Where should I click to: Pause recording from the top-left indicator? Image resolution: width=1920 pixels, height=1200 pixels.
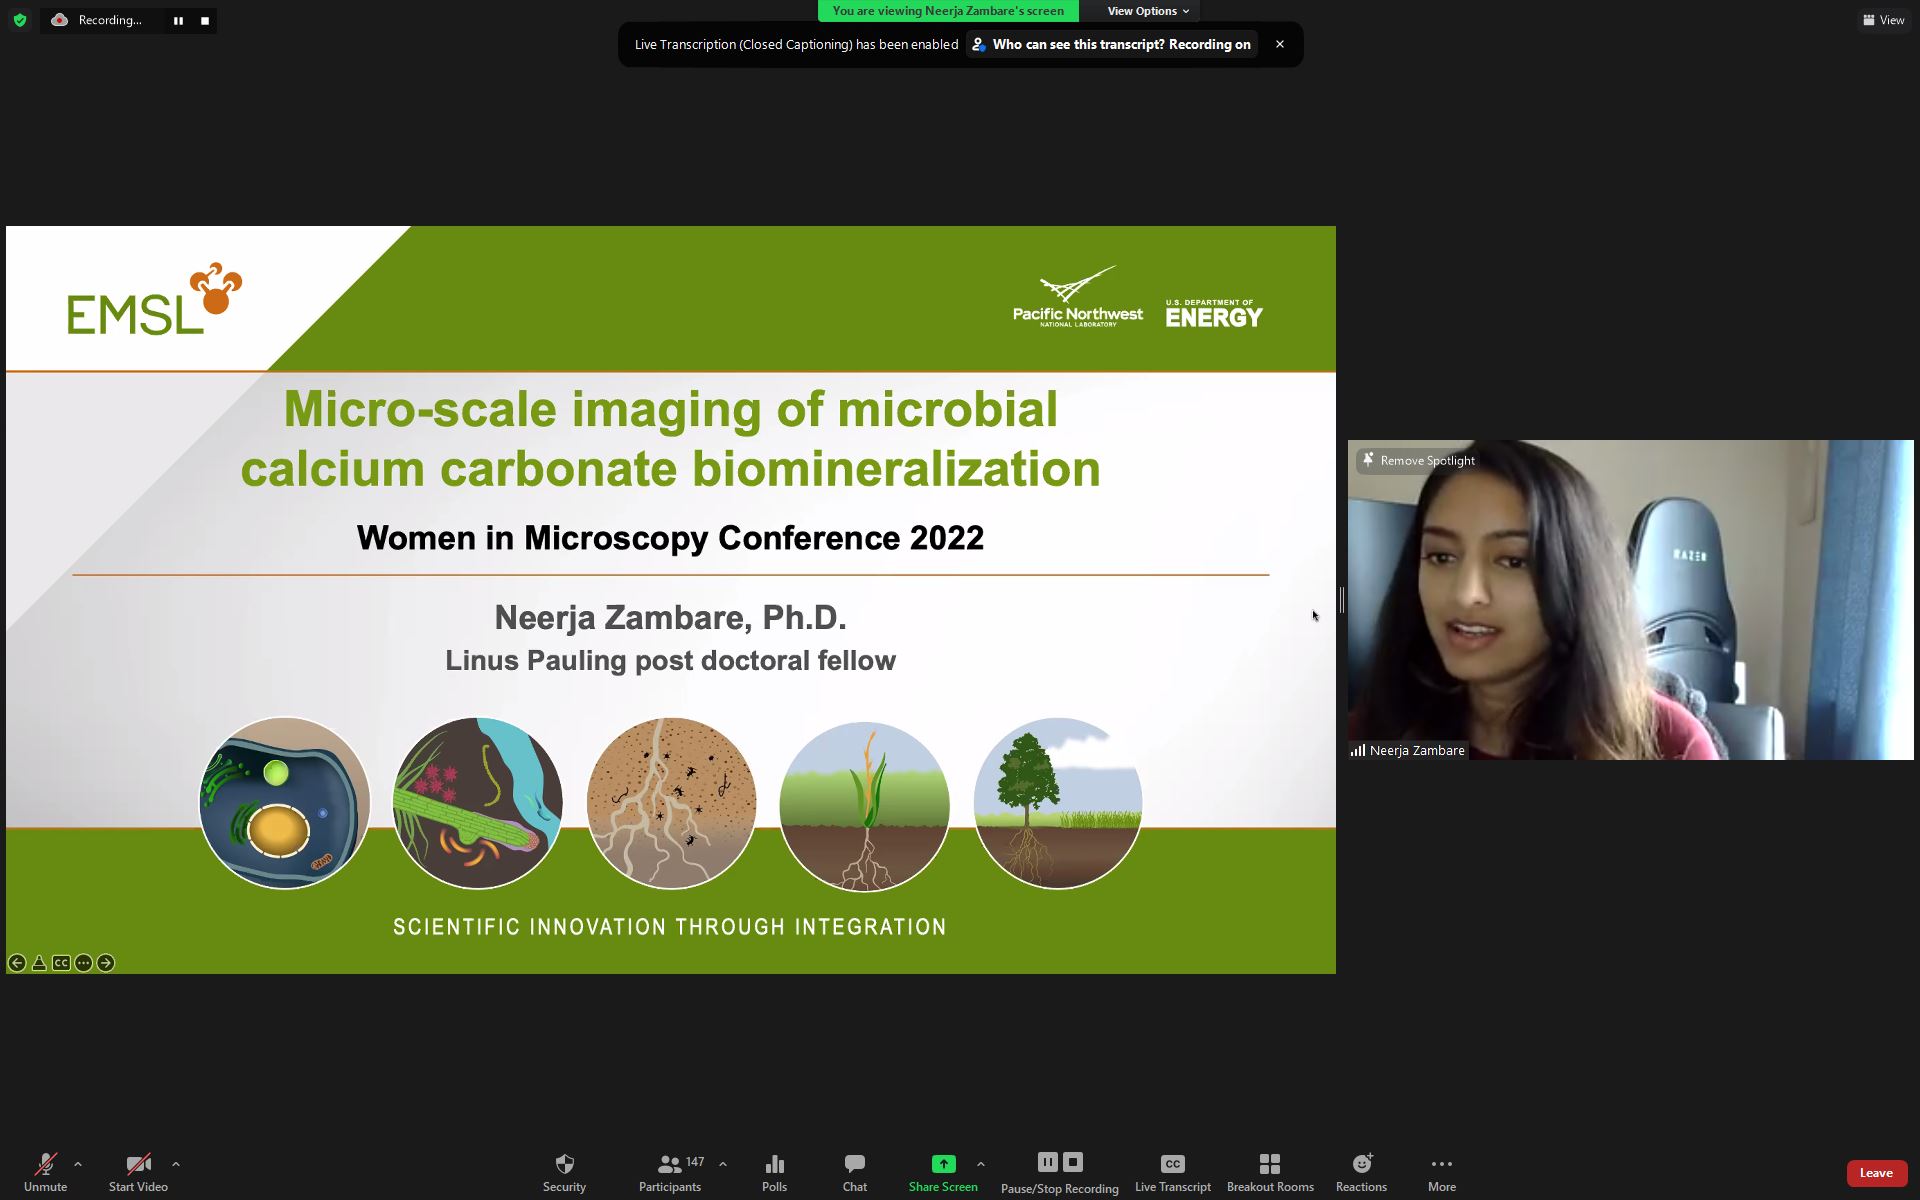point(178,20)
